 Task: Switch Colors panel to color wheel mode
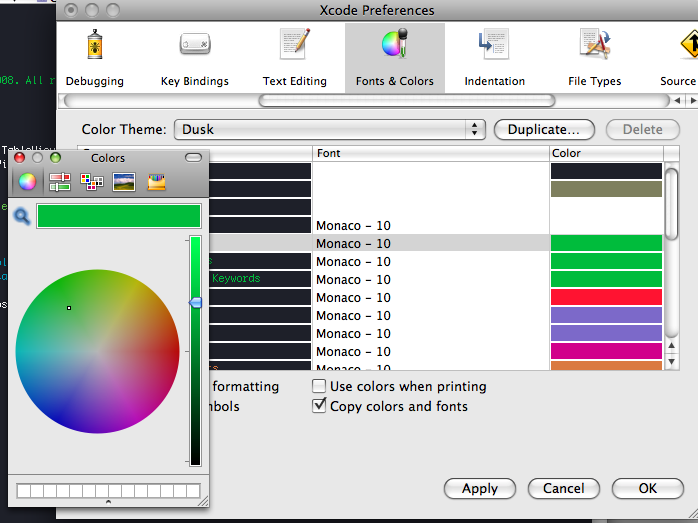click(x=27, y=182)
